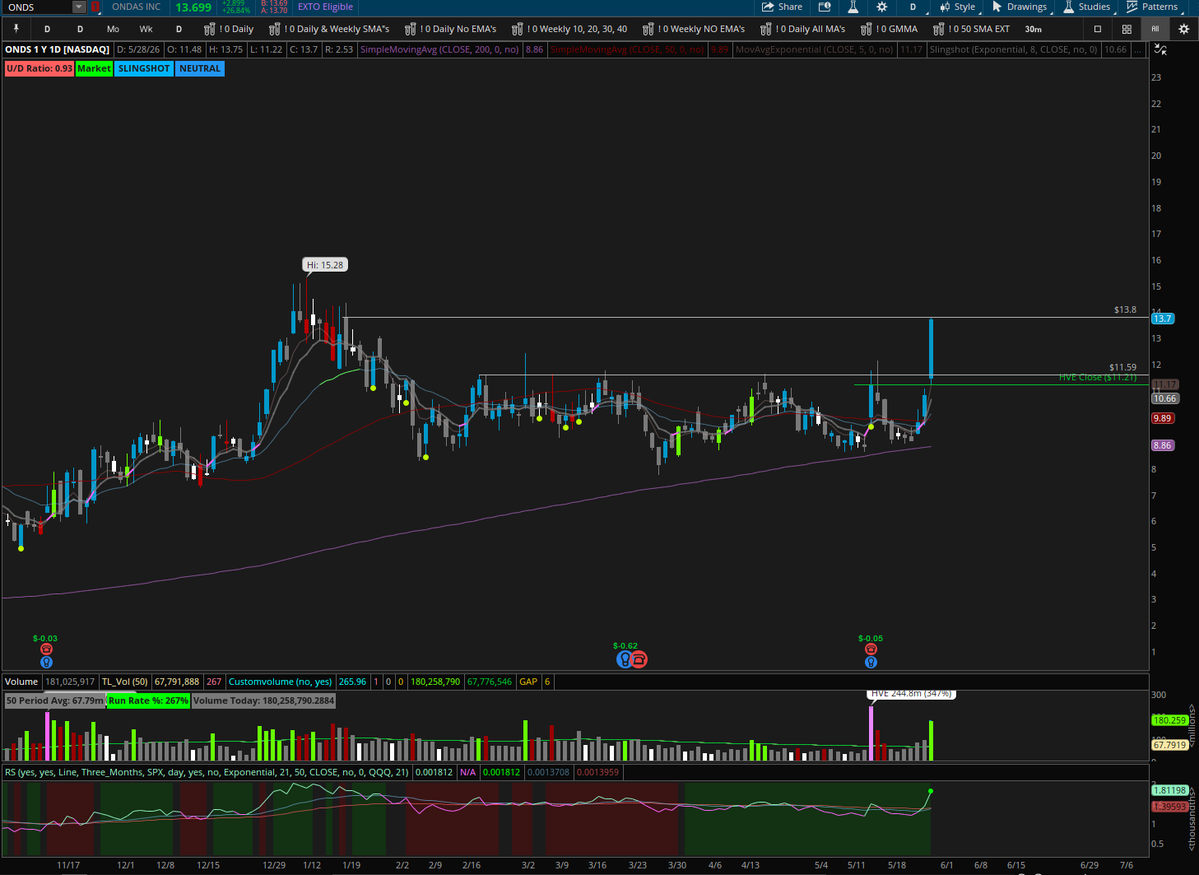Click the lightbulb icon under $-0.05
This screenshot has height=875, width=1199.
pyautogui.click(x=870, y=662)
